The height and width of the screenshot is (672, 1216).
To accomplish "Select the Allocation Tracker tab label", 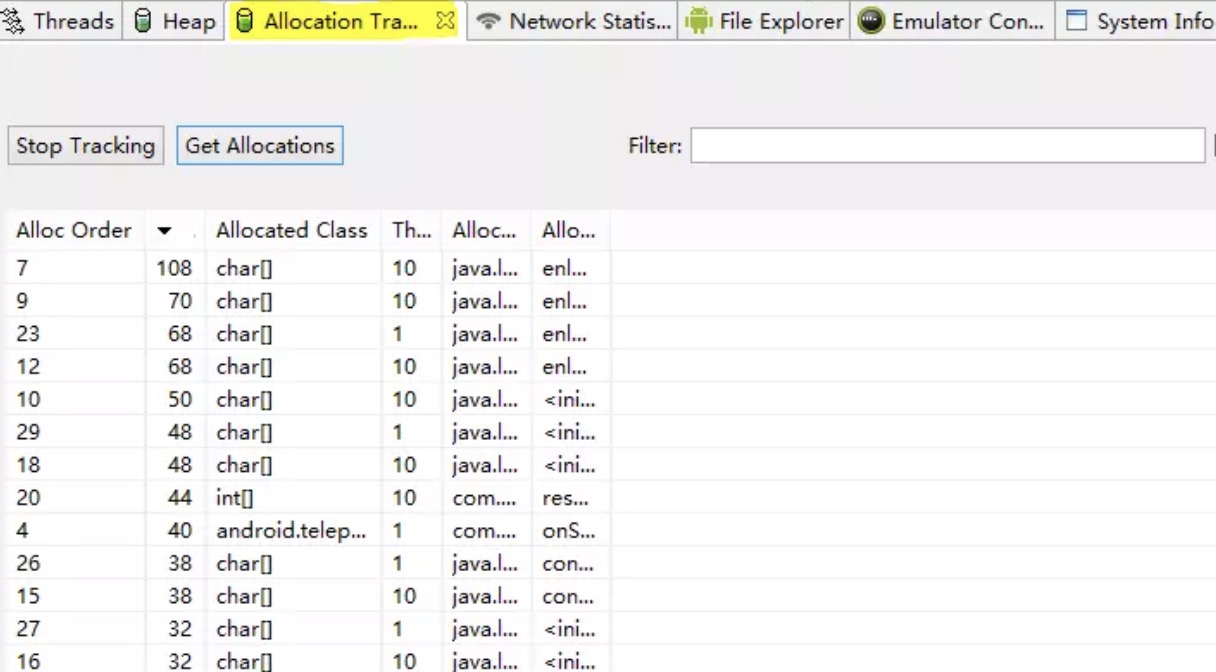I will pos(340,21).
